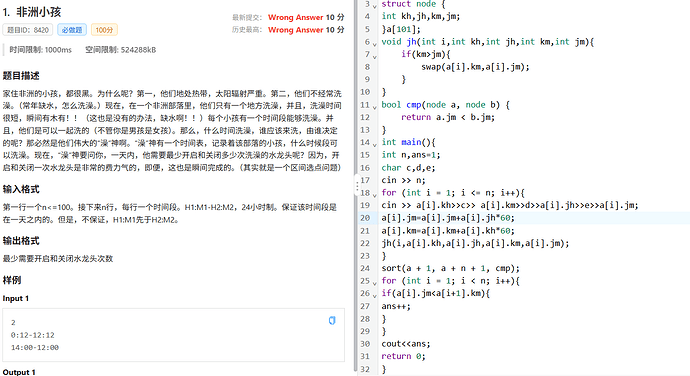Click the Output 1 label

point(19,372)
